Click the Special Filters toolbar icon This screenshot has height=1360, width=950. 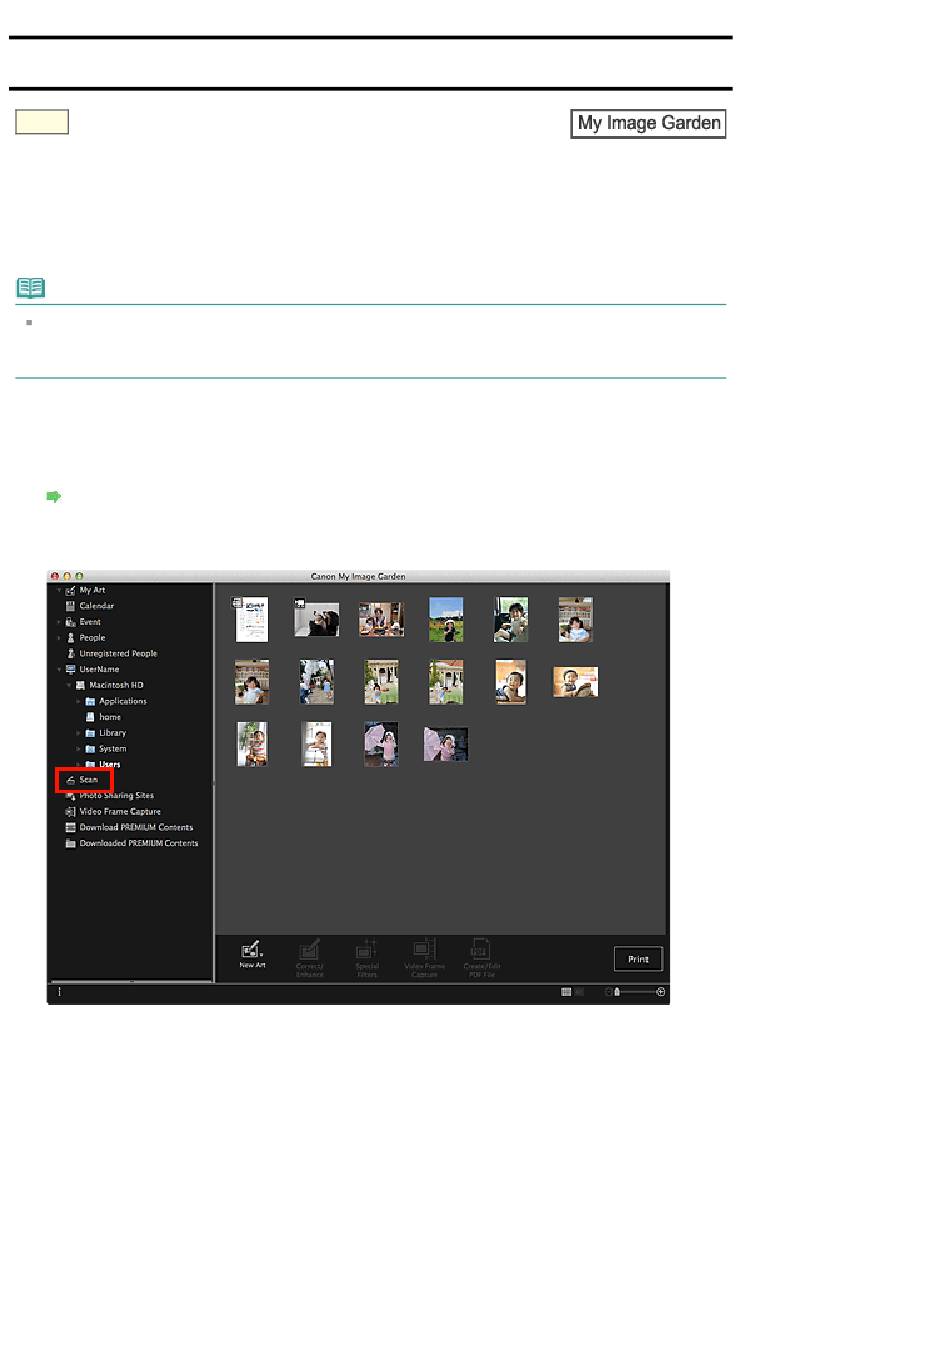click(x=367, y=957)
